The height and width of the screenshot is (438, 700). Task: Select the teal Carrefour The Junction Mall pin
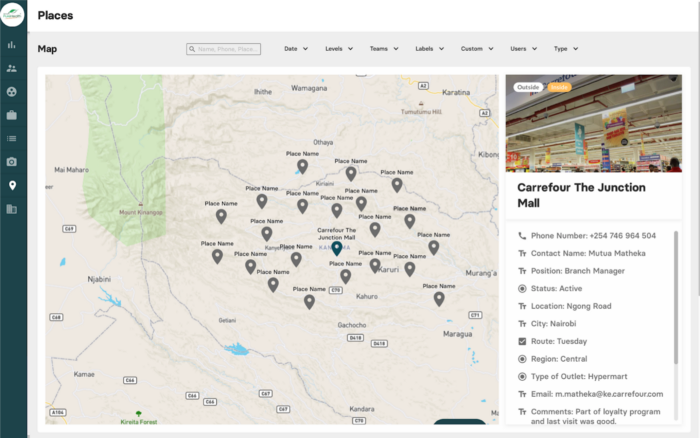(337, 249)
